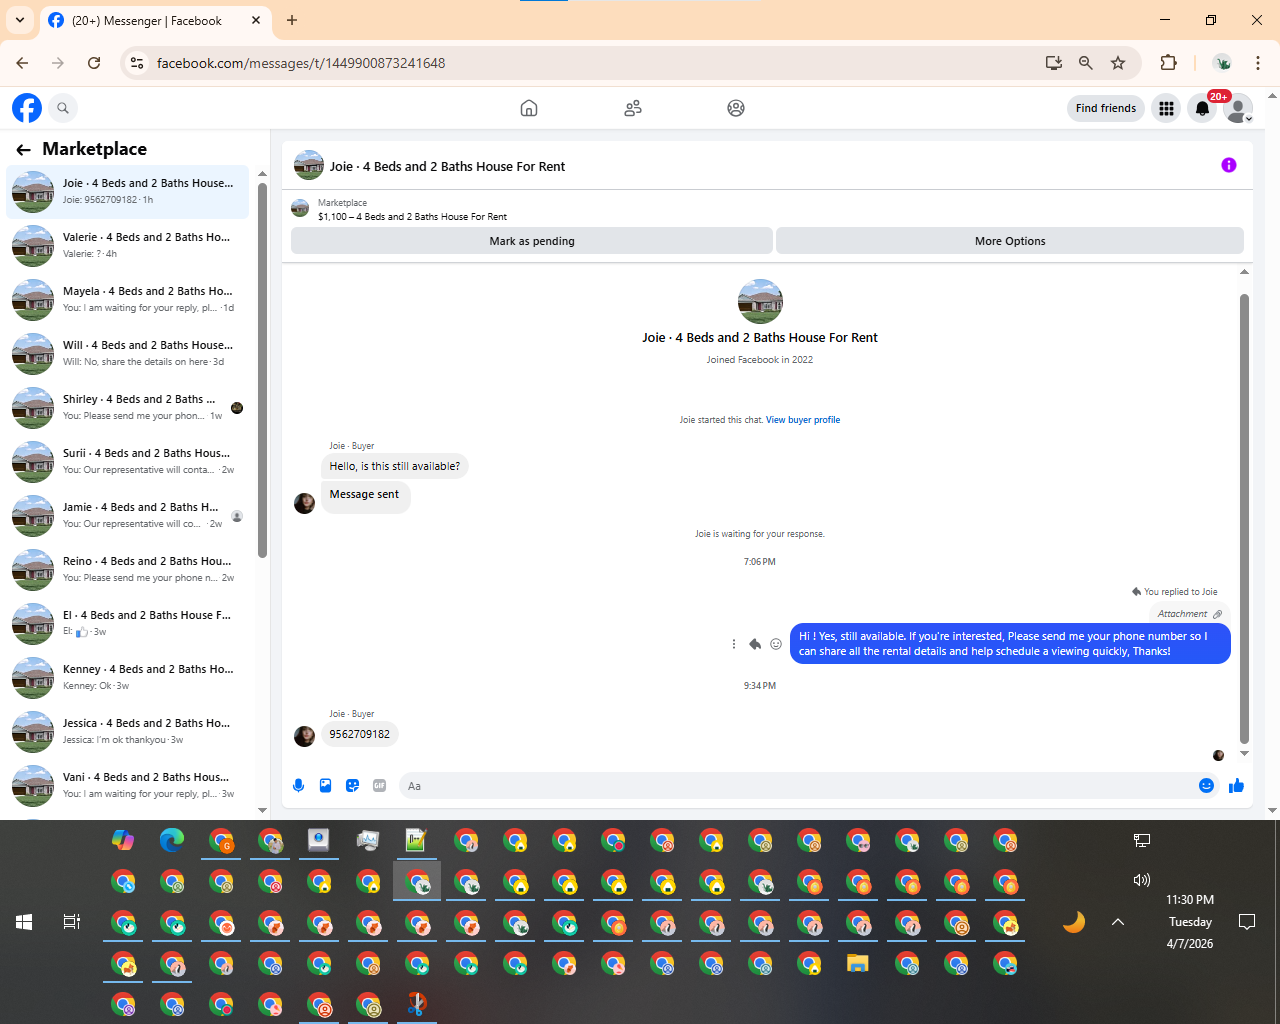Choose a sticker with the sticker icon
The width and height of the screenshot is (1280, 1024).
pos(352,786)
